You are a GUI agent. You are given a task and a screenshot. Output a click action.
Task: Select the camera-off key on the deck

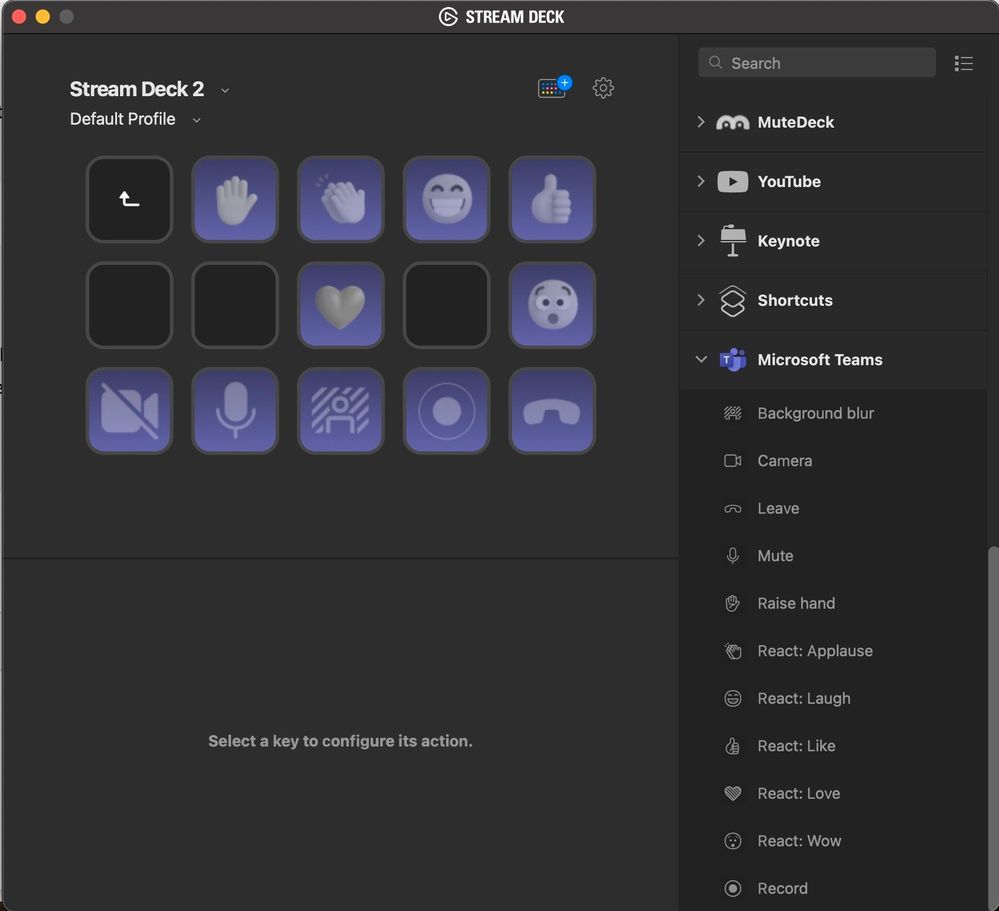point(129,410)
